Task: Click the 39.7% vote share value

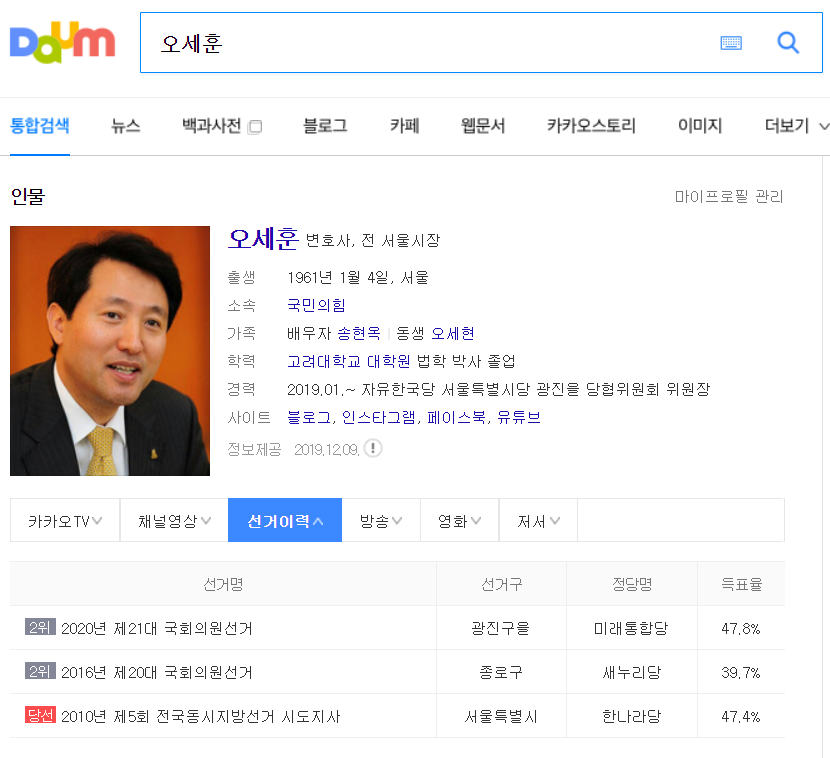Action: pos(741,672)
